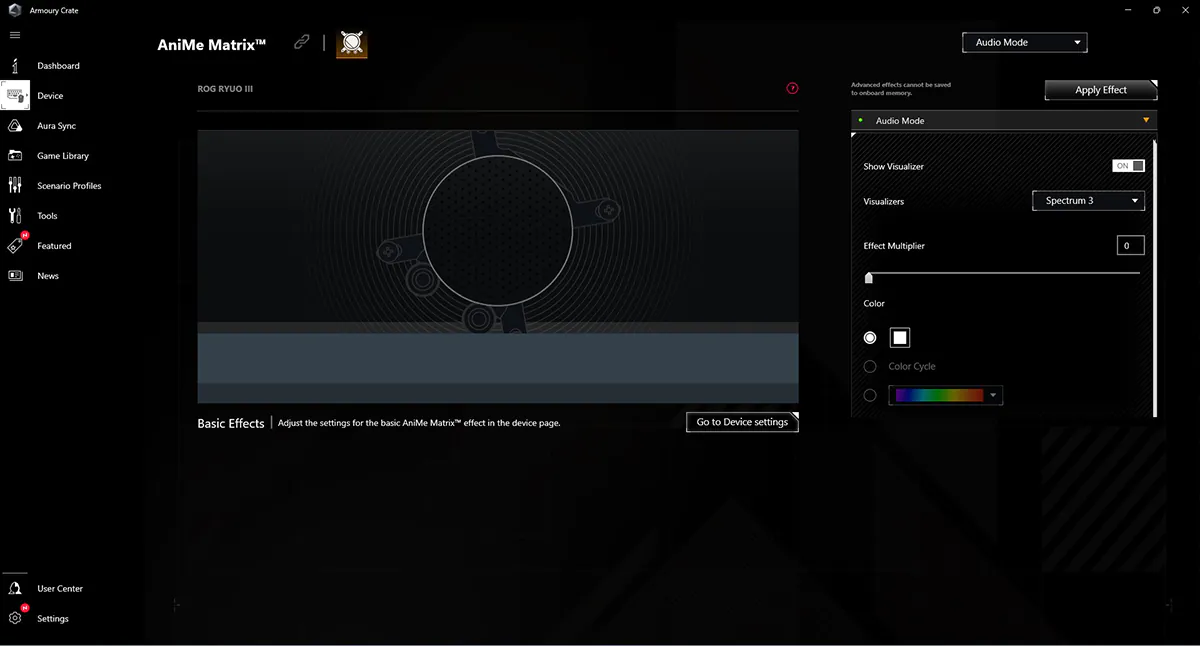Minimize the Armoury Crate window
This screenshot has width=1200, height=646.
[1129, 10]
